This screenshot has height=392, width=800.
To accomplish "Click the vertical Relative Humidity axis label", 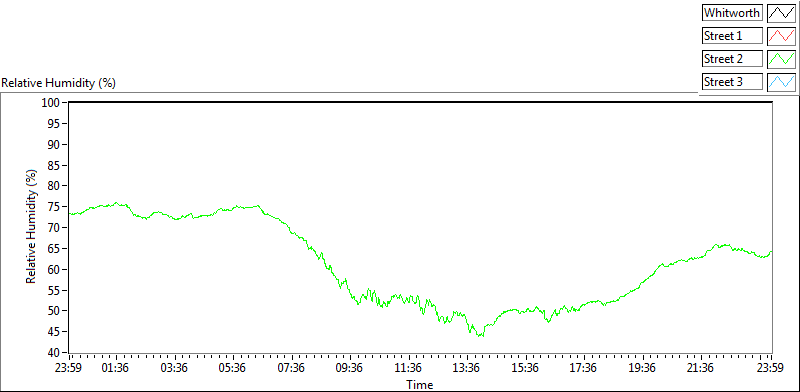I will point(32,228).
